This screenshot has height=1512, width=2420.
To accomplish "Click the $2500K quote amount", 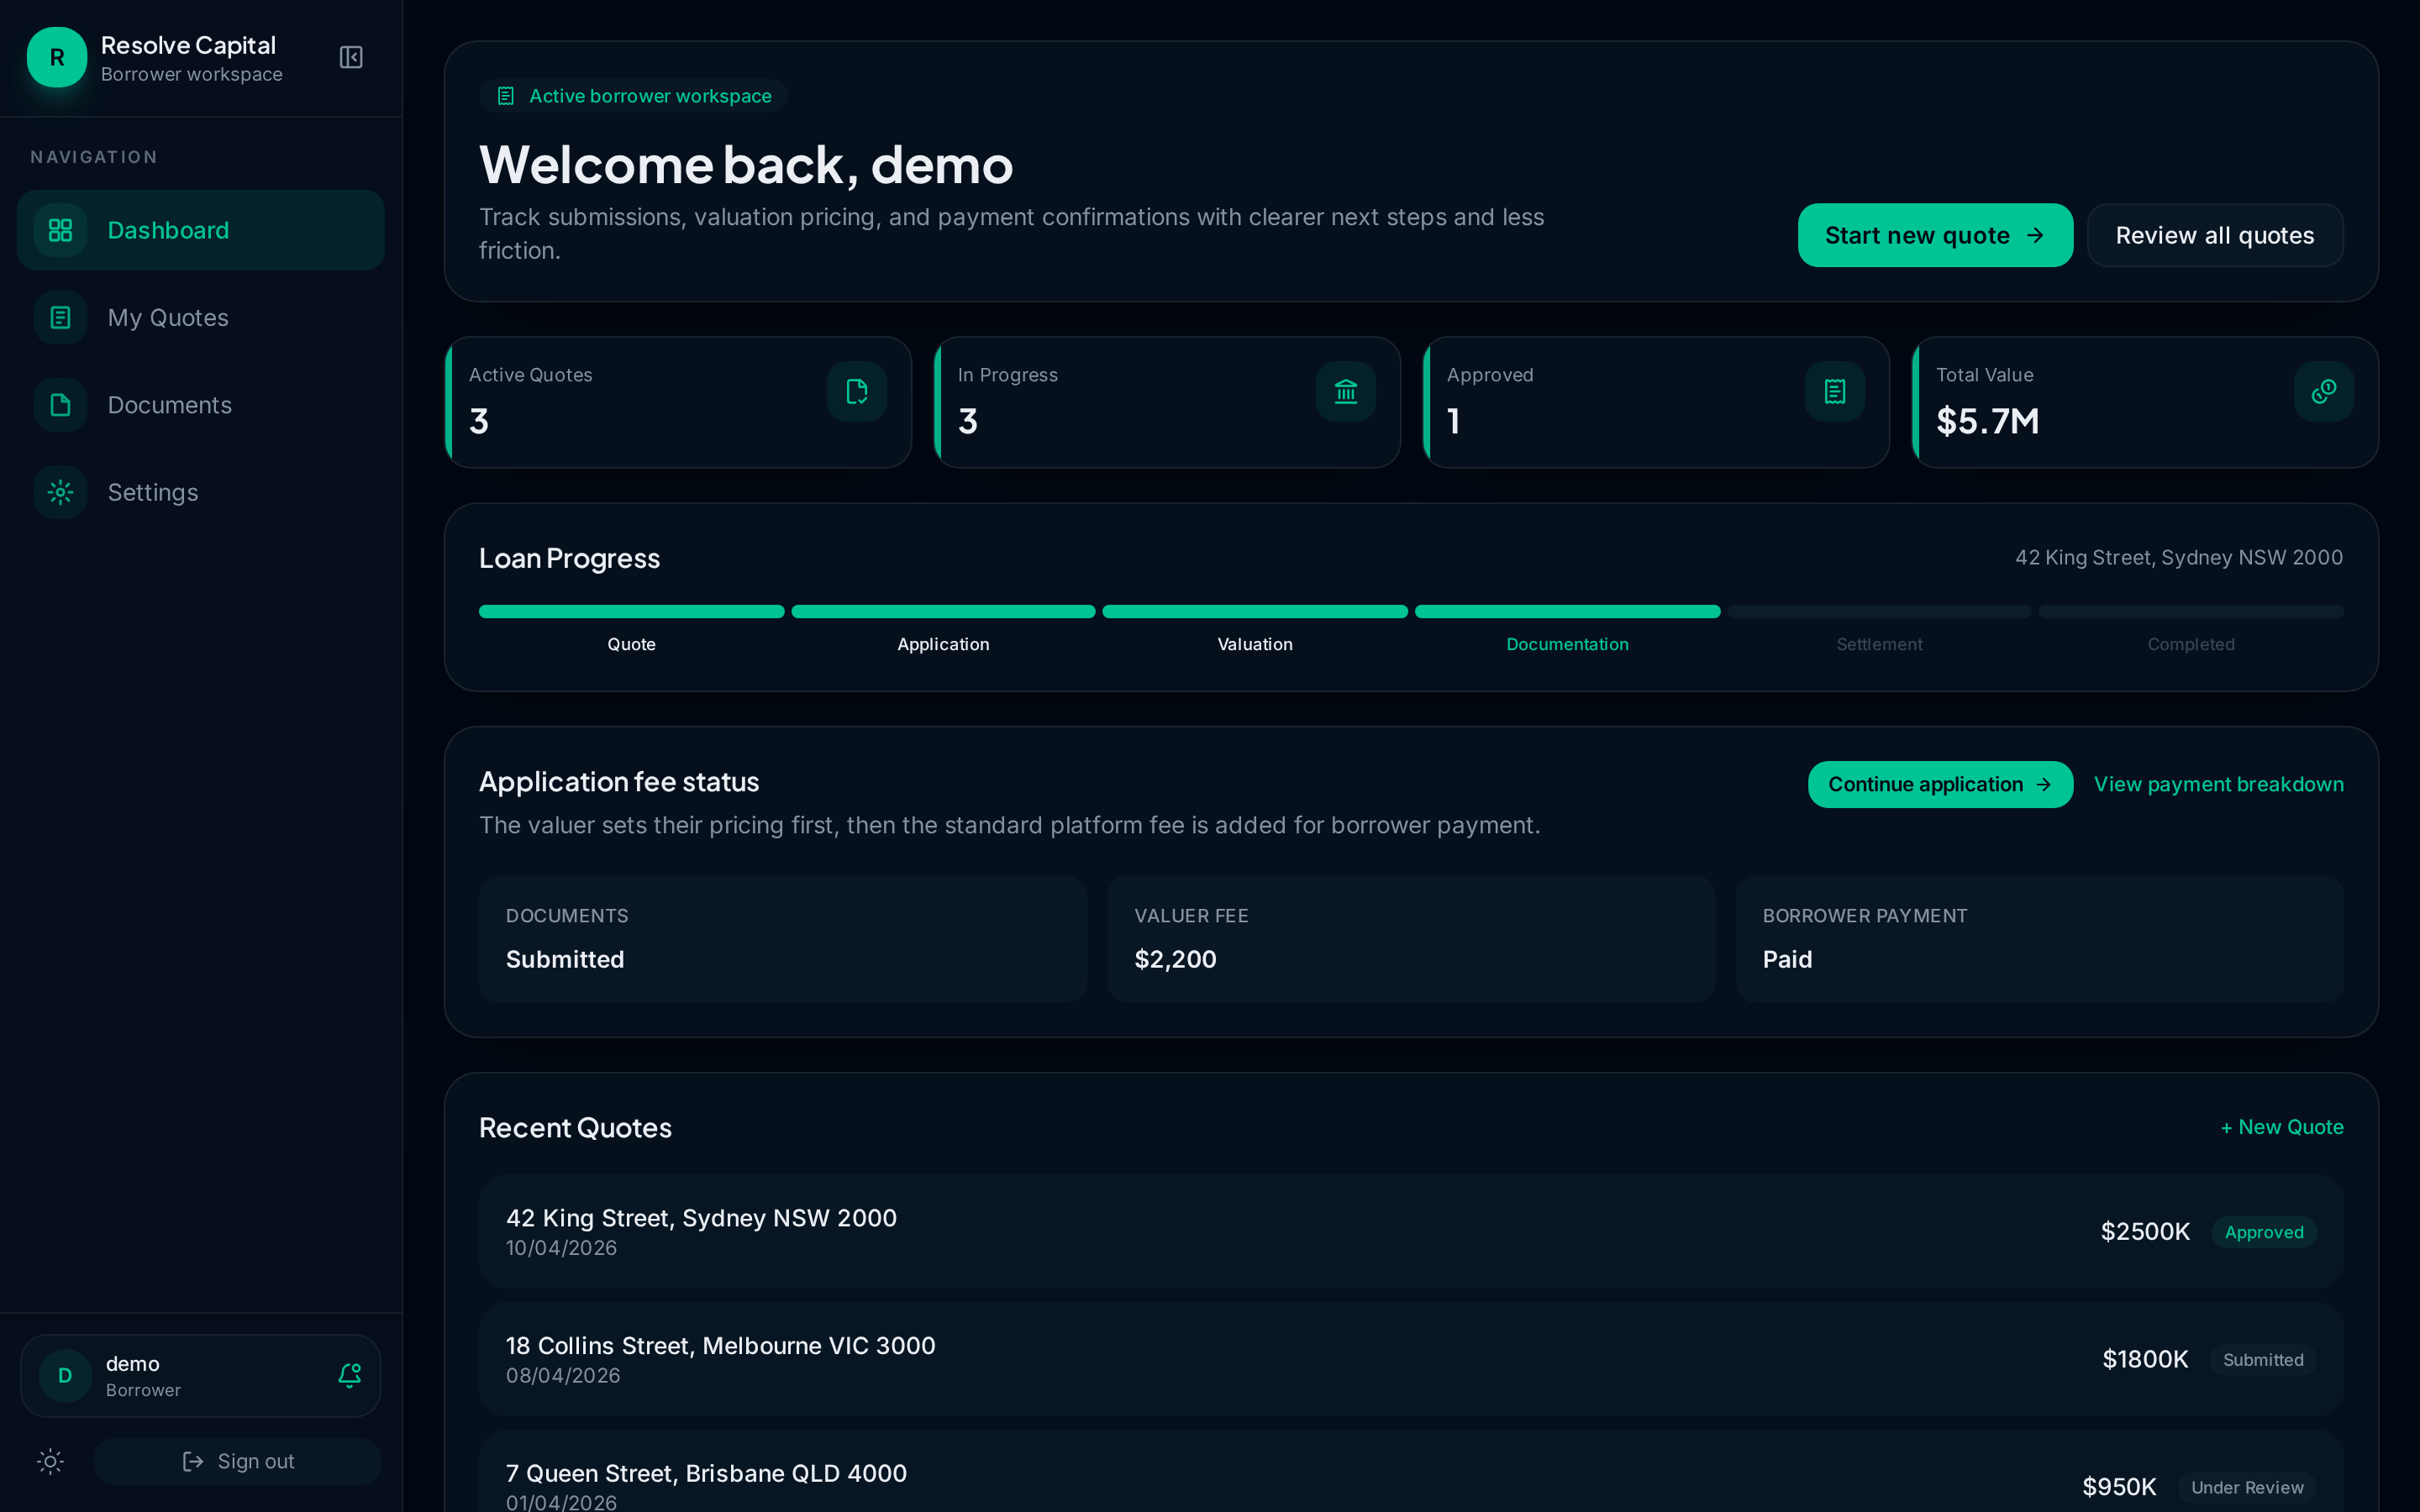I will [2145, 1231].
